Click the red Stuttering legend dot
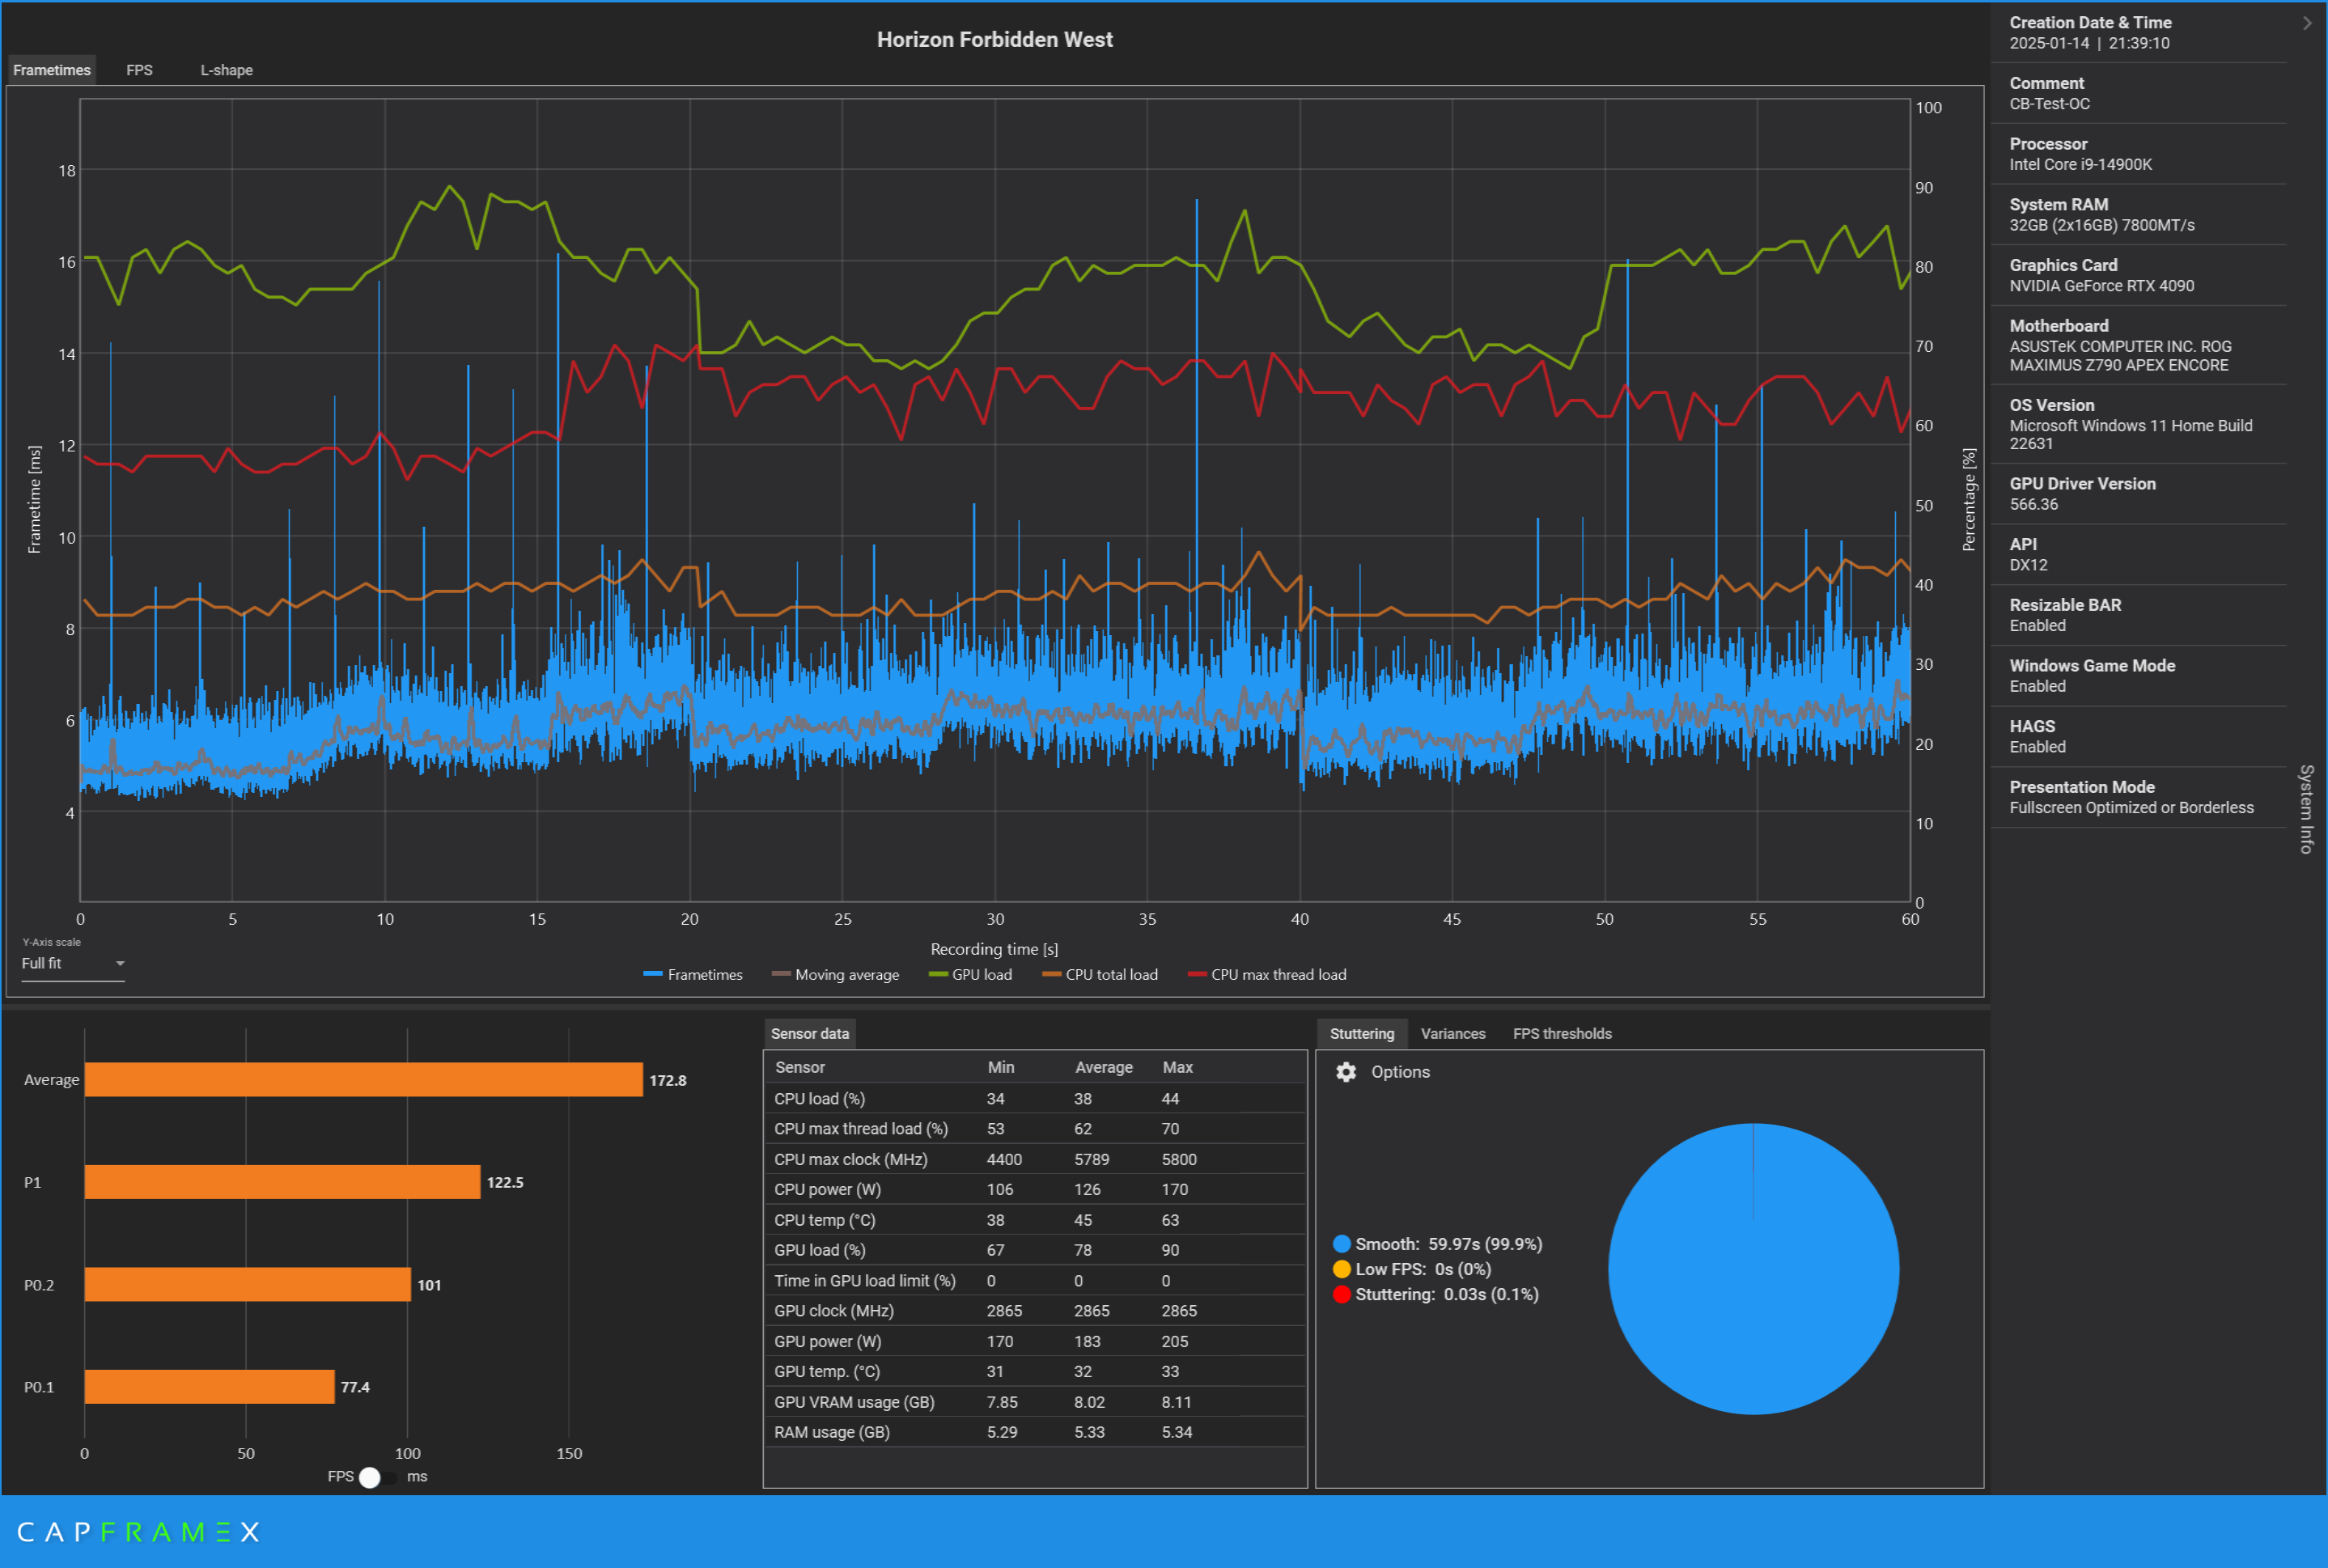This screenshot has height=1568, width=2328. (1342, 1295)
